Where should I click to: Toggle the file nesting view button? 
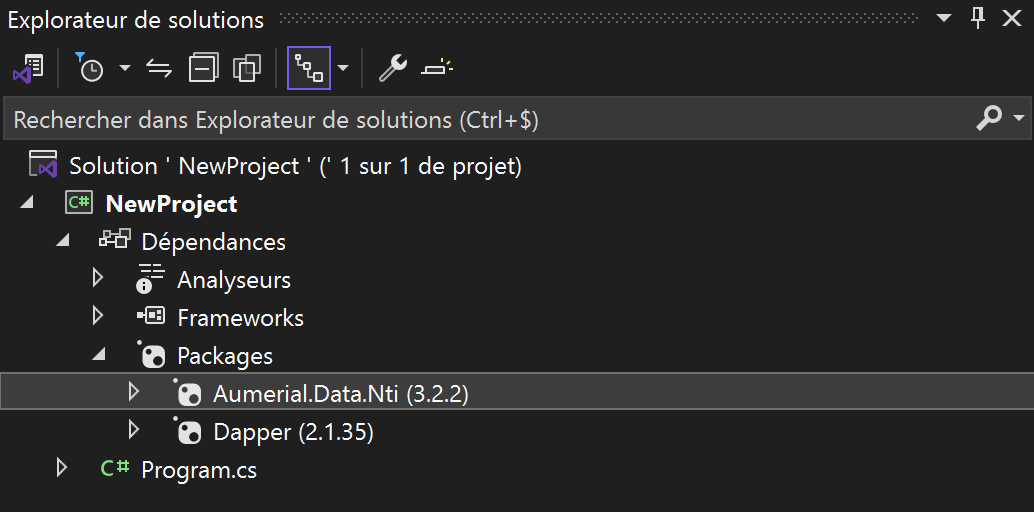(x=308, y=68)
